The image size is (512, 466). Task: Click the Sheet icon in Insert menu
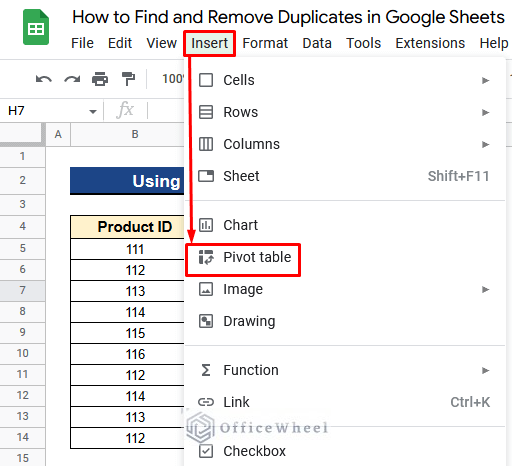pos(206,176)
